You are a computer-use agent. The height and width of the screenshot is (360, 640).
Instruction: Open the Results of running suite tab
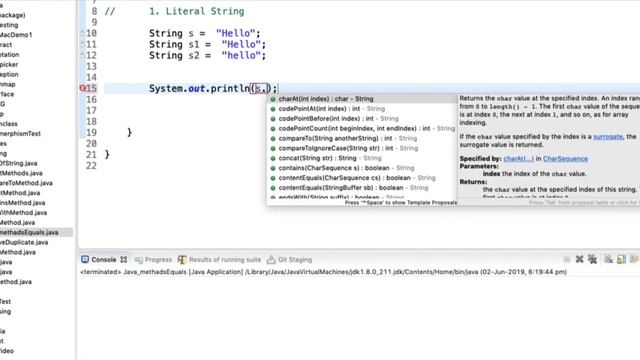coord(219,260)
